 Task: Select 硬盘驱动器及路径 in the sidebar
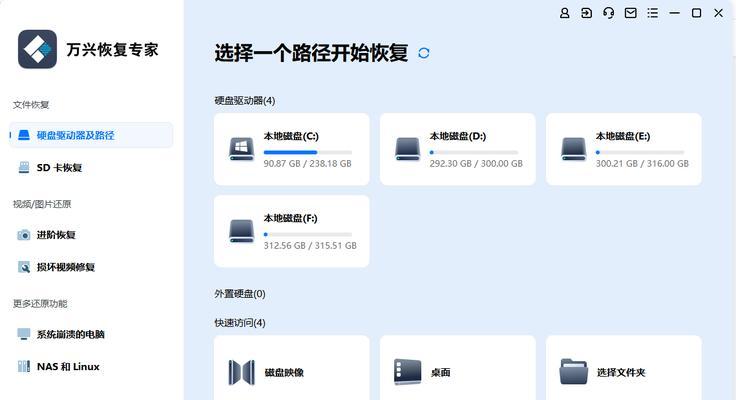coord(91,135)
